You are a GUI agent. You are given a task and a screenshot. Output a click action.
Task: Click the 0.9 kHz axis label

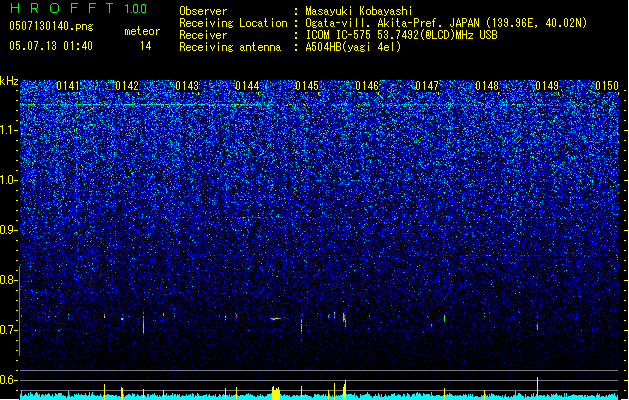[9, 230]
